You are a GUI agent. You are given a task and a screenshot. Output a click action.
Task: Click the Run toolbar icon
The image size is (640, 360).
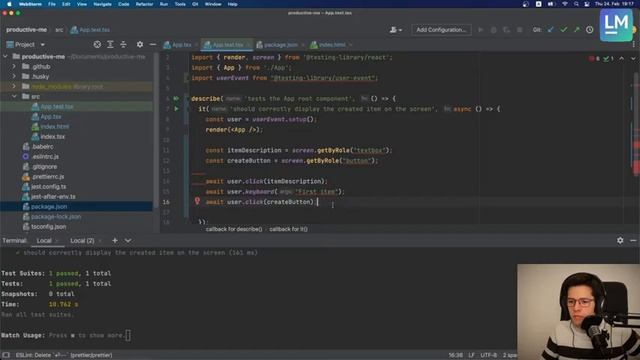coord(480,30)
